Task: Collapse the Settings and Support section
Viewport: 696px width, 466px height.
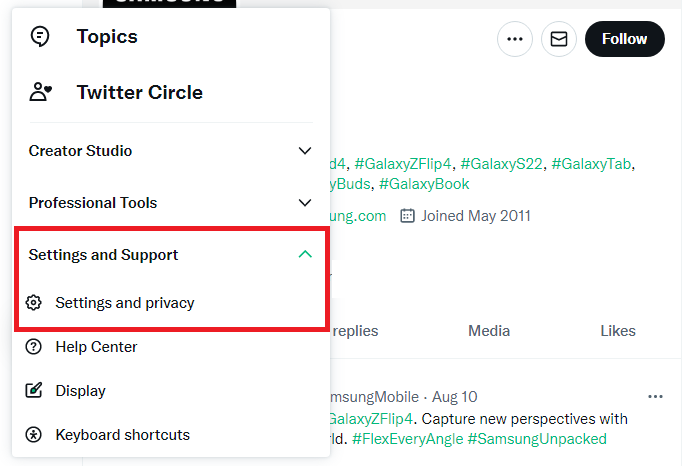Action: [305, 254]
